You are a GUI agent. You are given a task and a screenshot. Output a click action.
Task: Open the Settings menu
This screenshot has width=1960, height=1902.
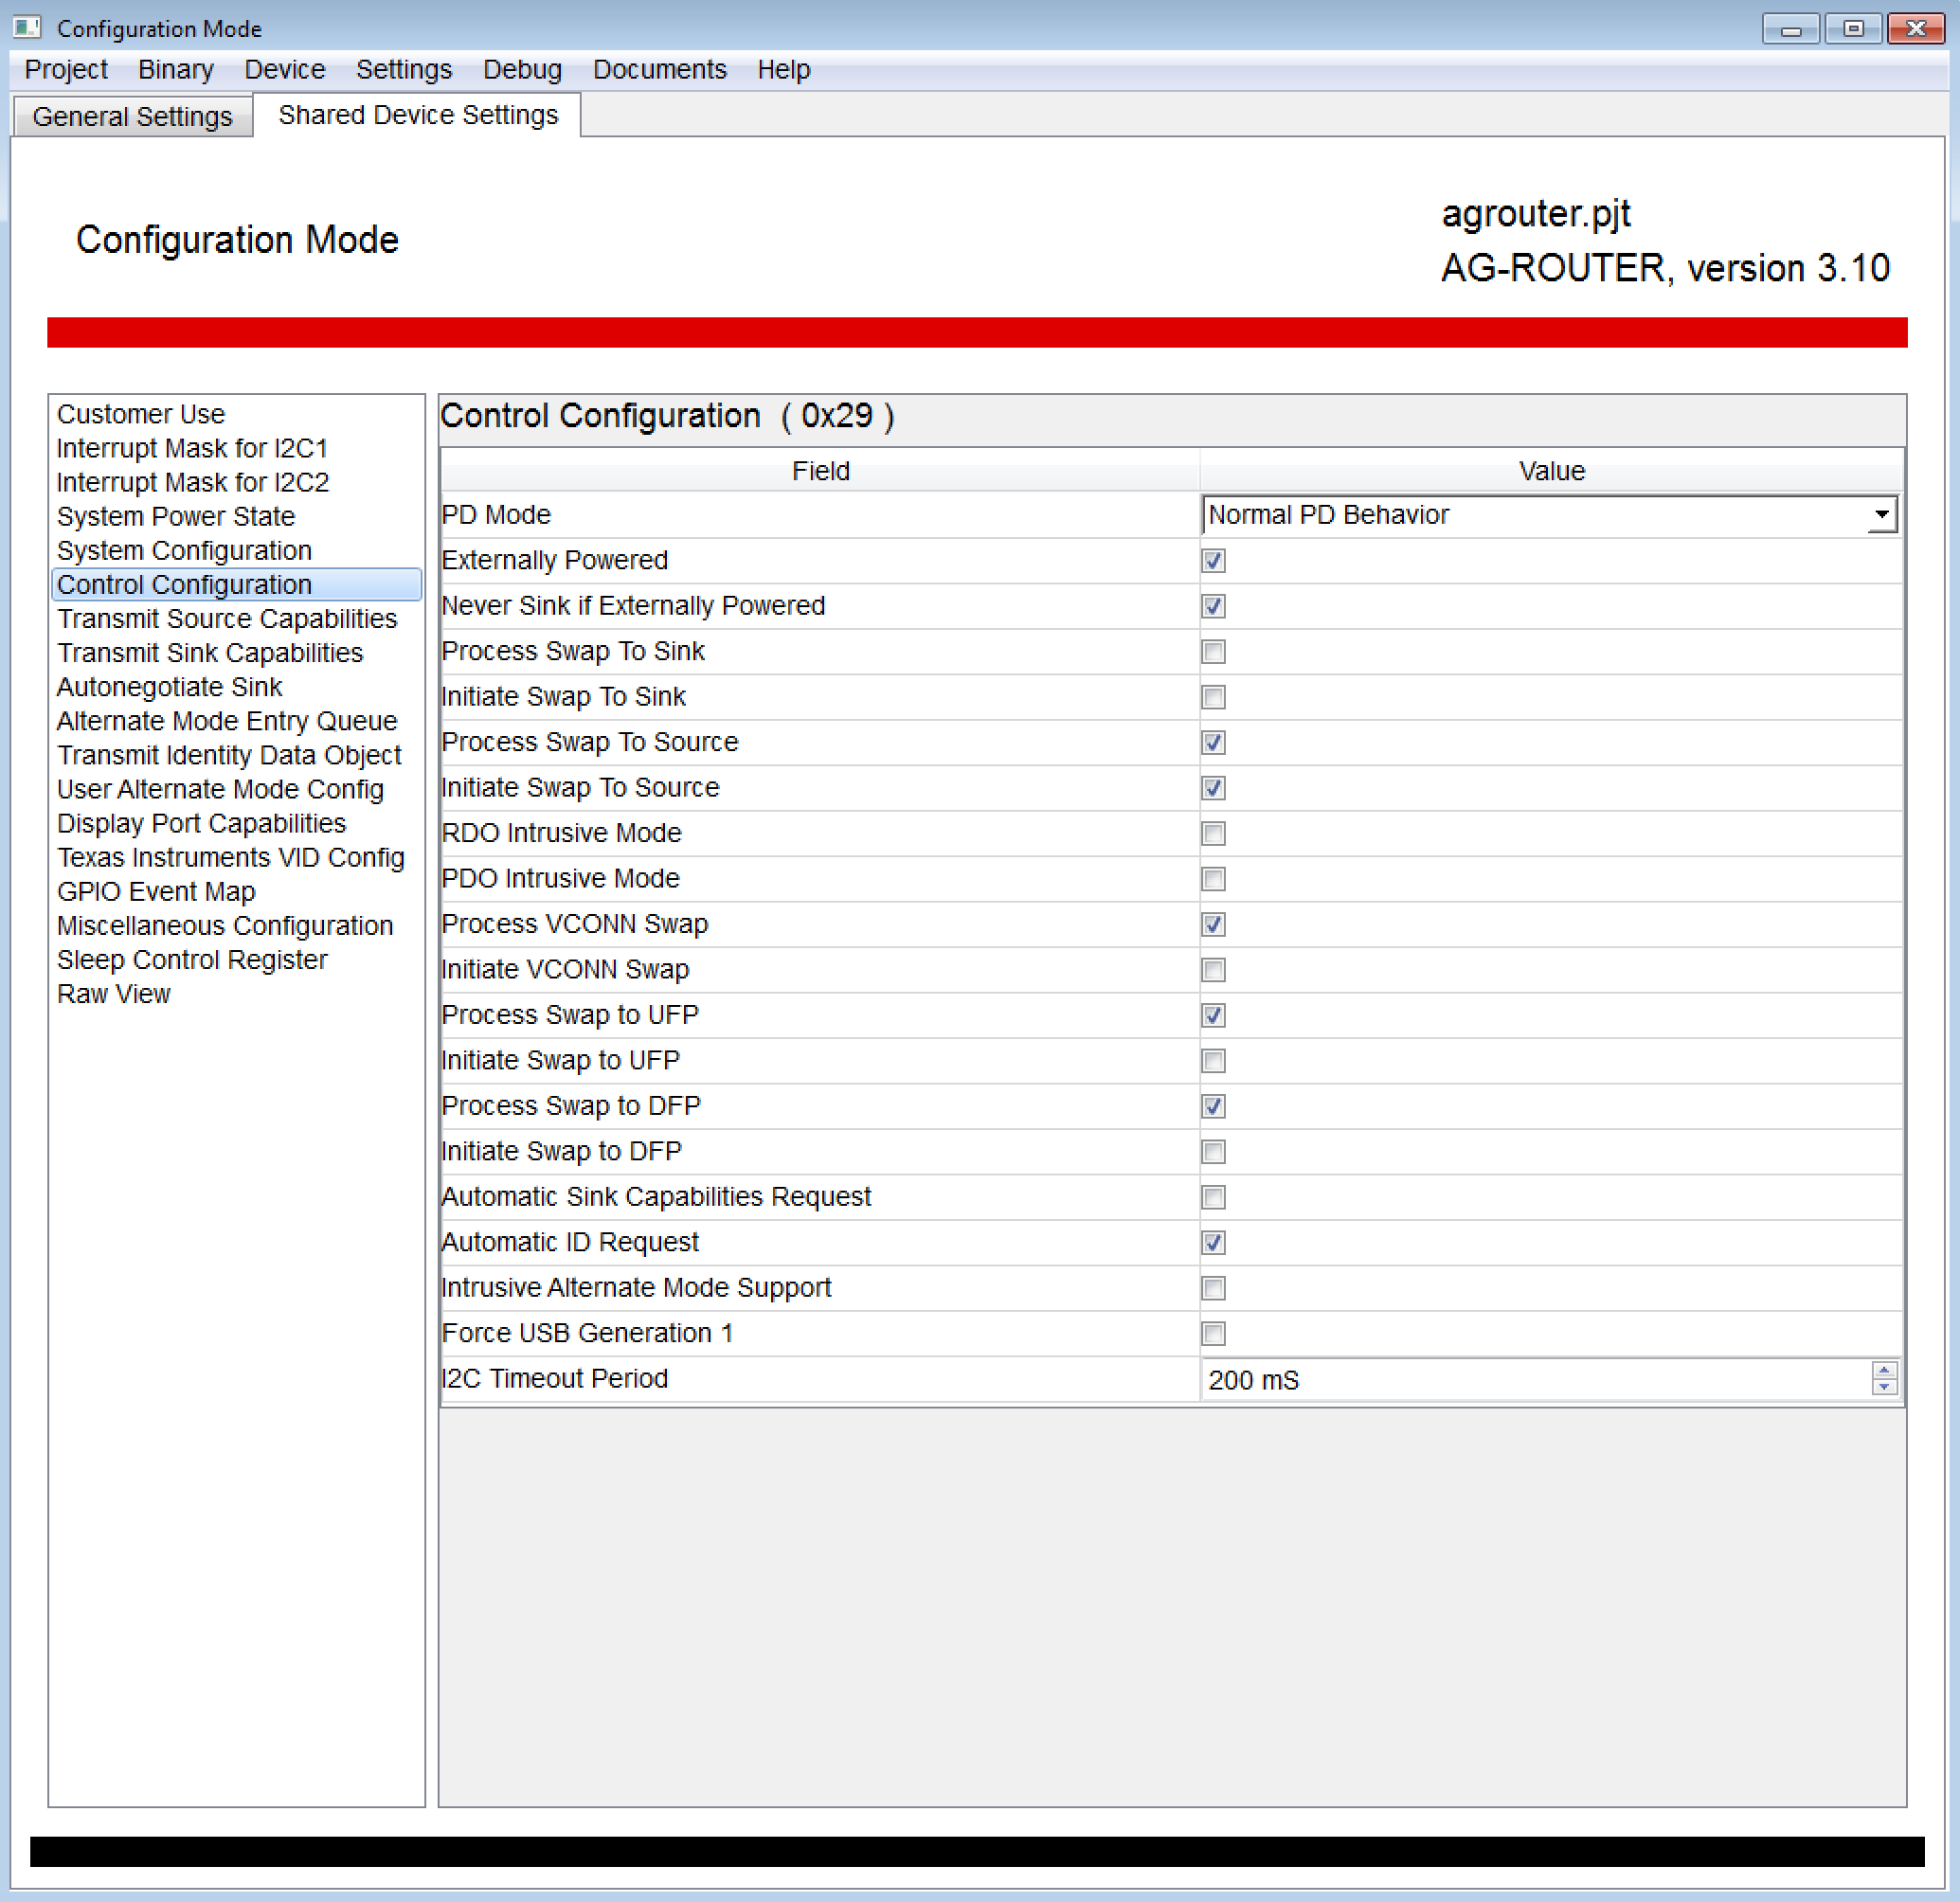pos(404,70)
